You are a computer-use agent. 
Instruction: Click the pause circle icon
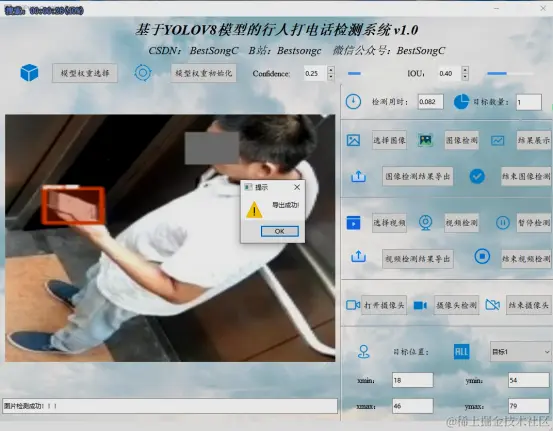tap(502, 223)
